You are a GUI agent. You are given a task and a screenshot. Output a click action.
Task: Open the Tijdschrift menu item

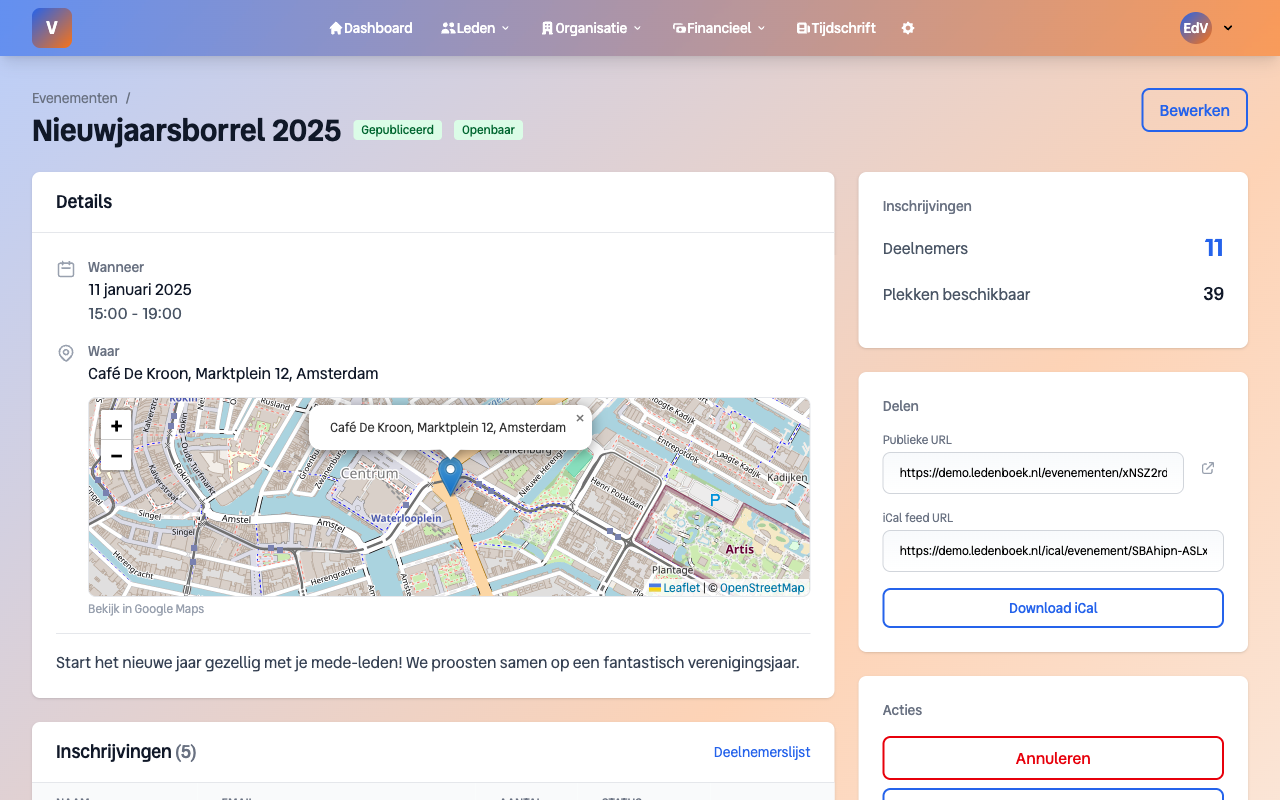click(836, 28)
